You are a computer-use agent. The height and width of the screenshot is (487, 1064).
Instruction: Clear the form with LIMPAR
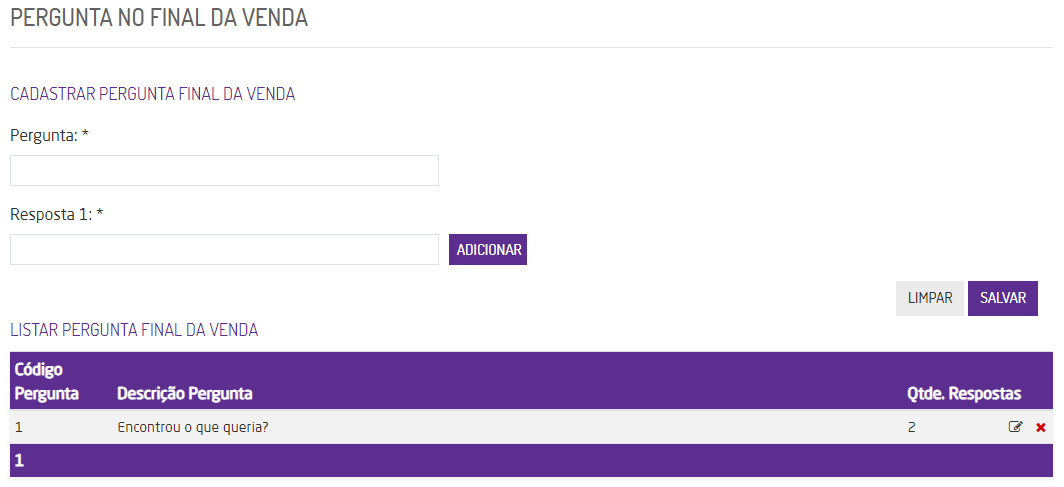click(929, 298)
